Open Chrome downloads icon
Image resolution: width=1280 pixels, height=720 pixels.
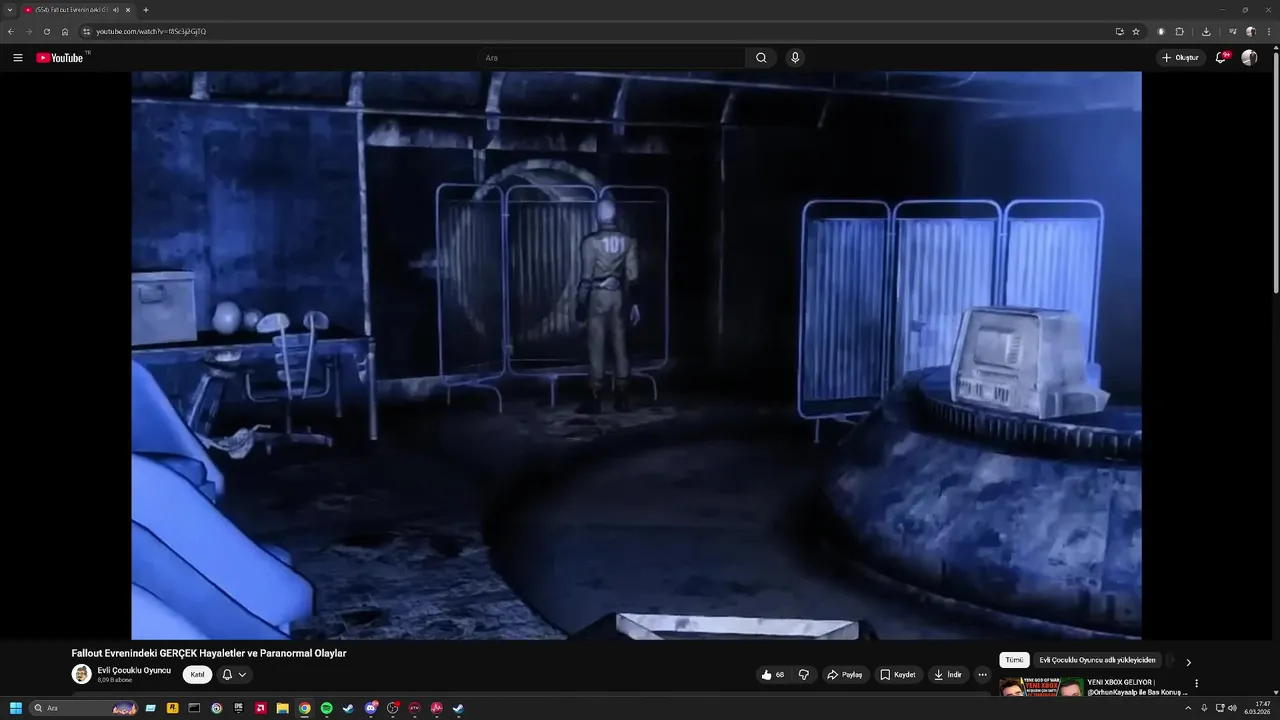click(1206, 32)
